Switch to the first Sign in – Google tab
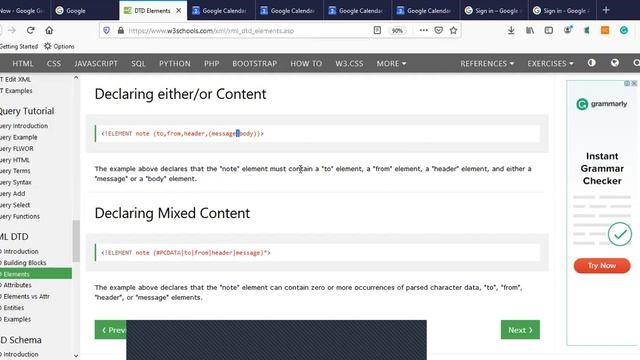The height and width of the screenshot is (360, 640). tap(493, 11)
